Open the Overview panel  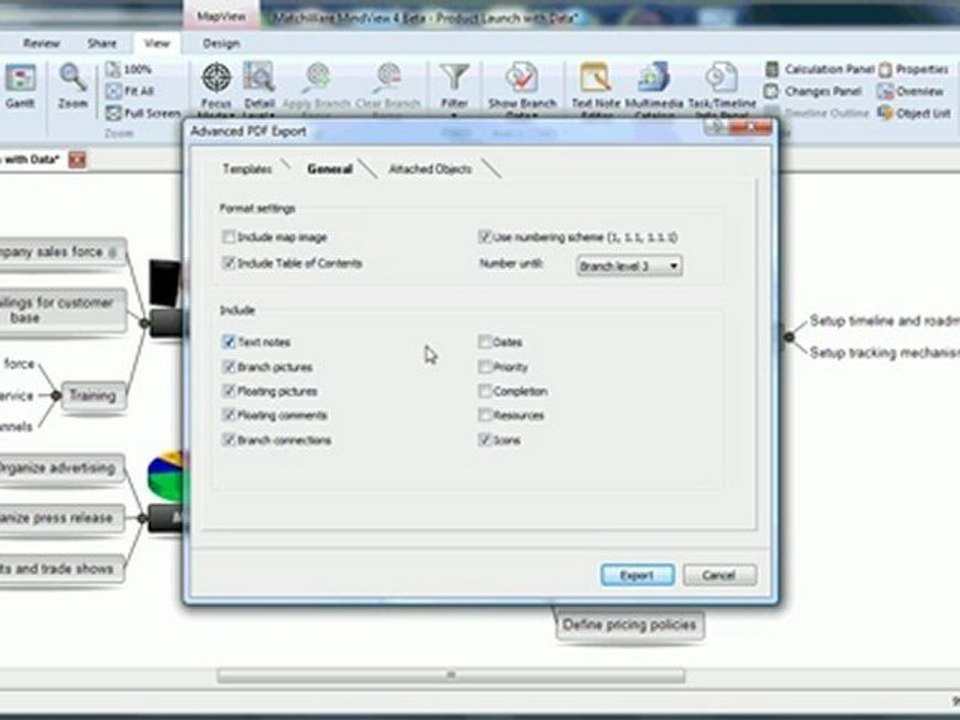pos(910,92)
